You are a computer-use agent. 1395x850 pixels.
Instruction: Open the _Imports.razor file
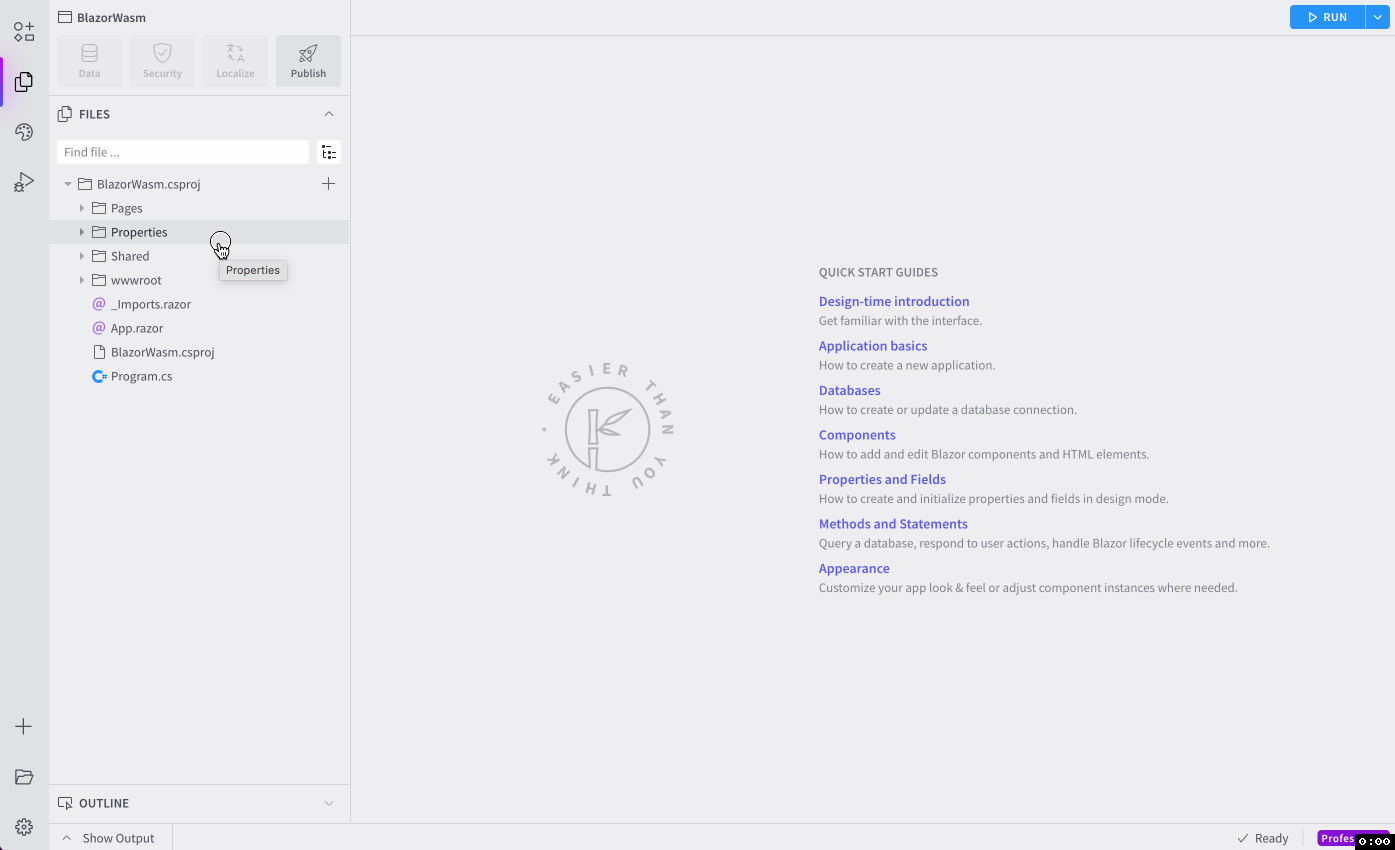point(151,304)
